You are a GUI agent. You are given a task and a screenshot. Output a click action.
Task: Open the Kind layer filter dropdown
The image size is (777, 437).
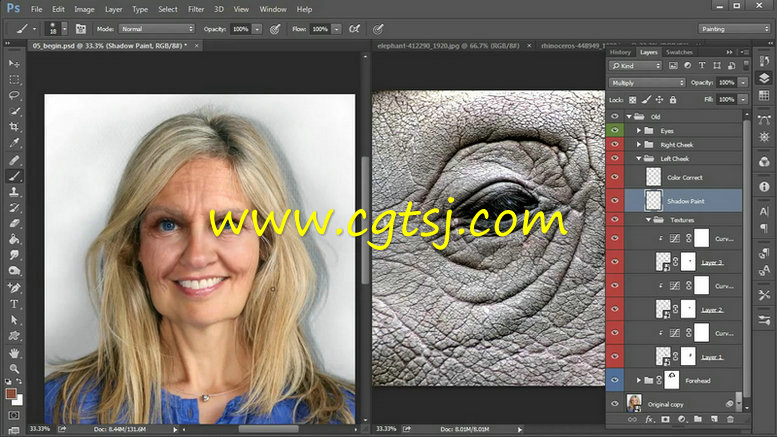click(636, 65)
